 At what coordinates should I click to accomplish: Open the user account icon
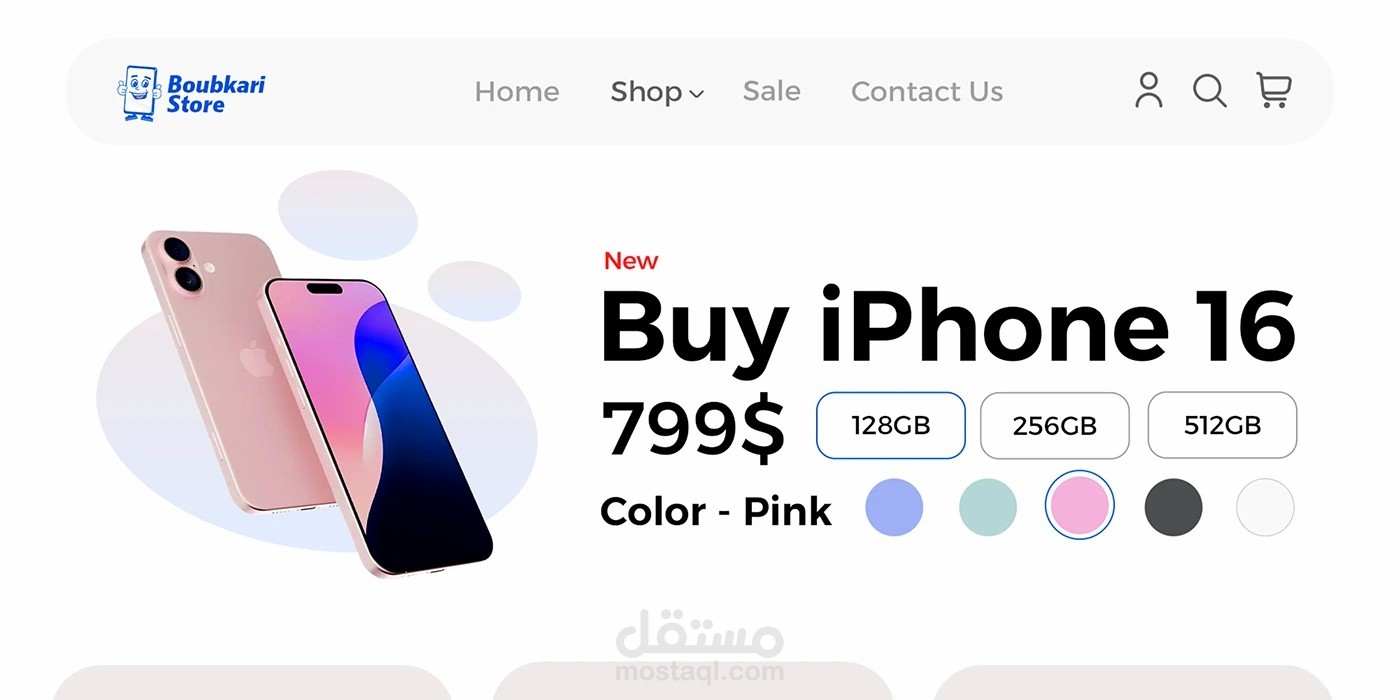coord(1149,90)
